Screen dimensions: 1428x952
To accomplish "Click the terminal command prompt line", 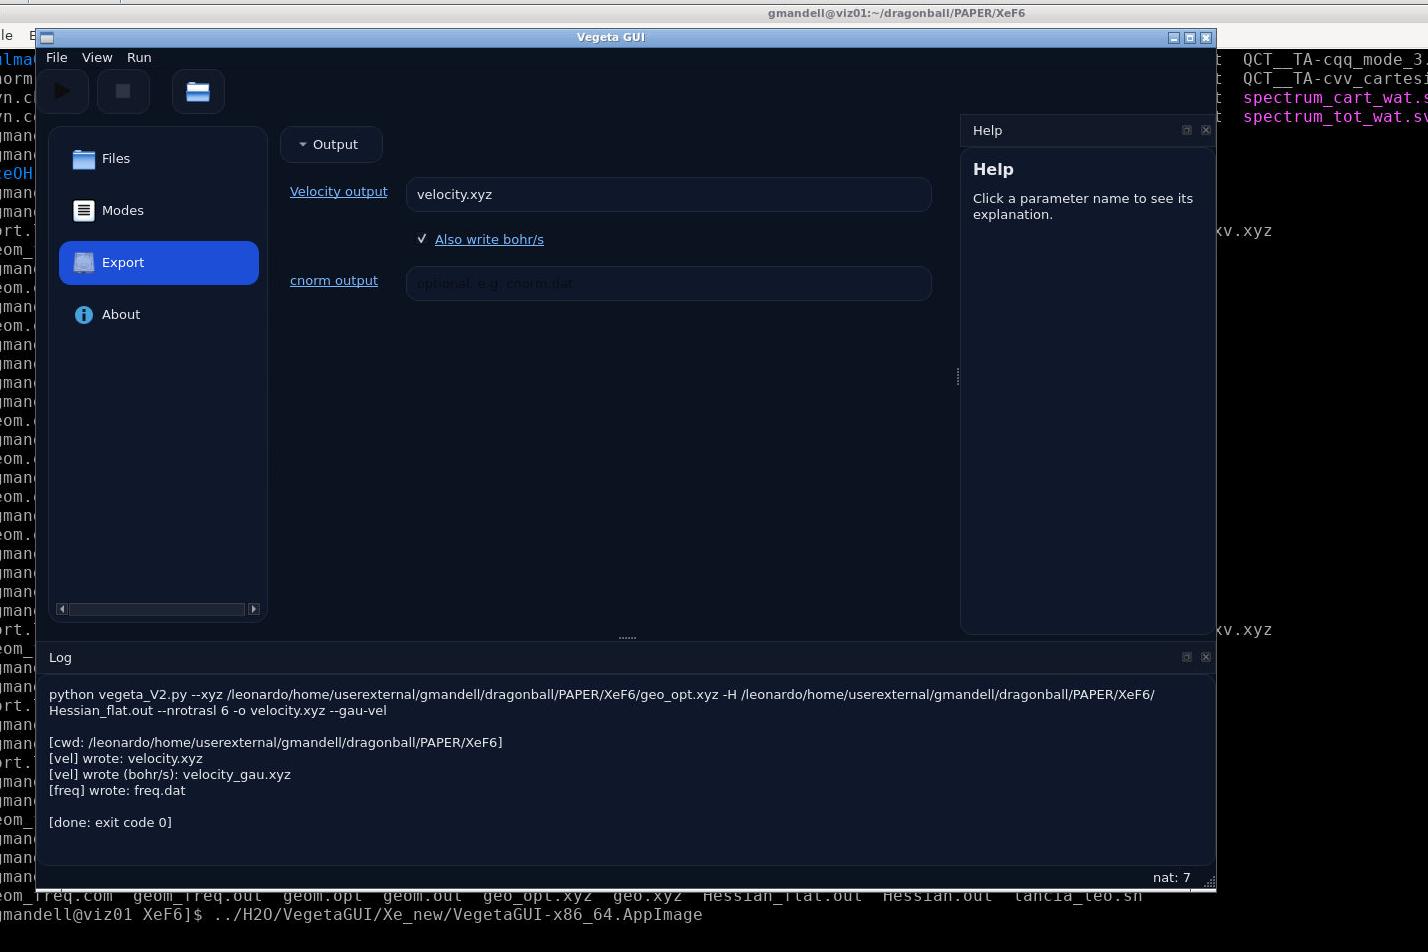I will [x=351, y=914].
